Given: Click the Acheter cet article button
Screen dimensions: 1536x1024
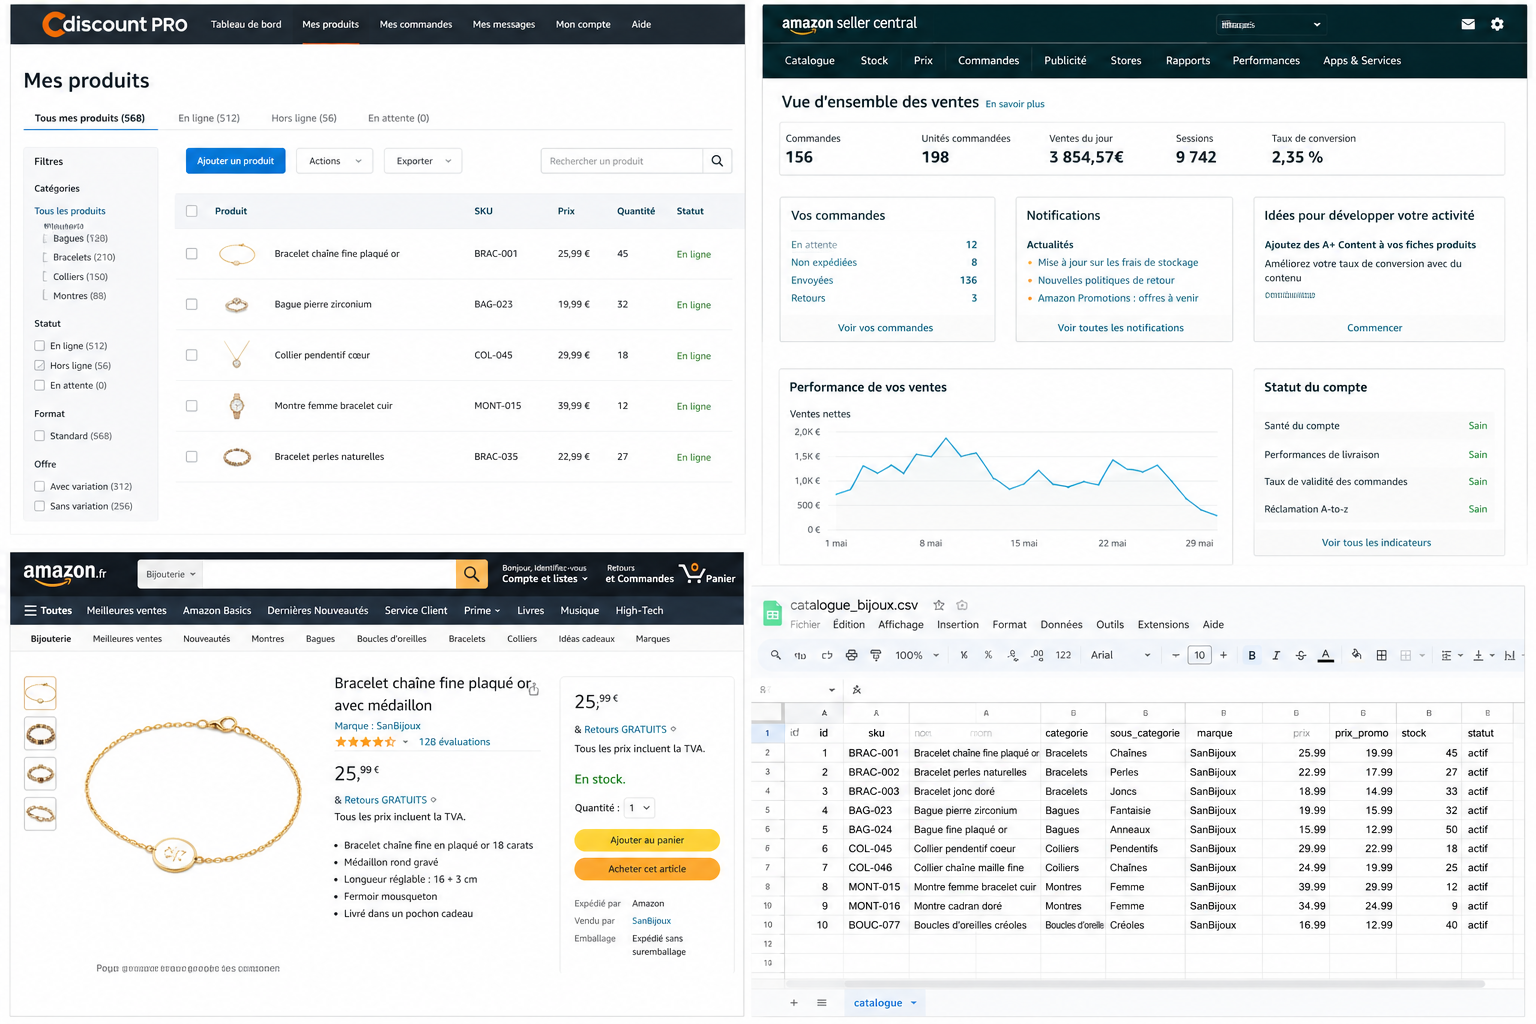Looking at the screenshot, I should pyautogui.click(x=647, y=869).
